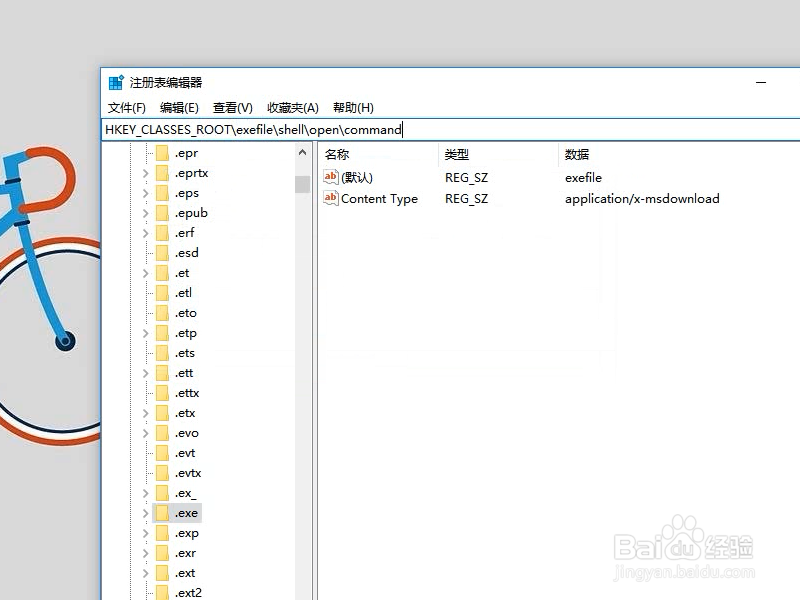The image size is (800, 600).
Task: Click the .ext folder icon
Action: coord(162,573)
